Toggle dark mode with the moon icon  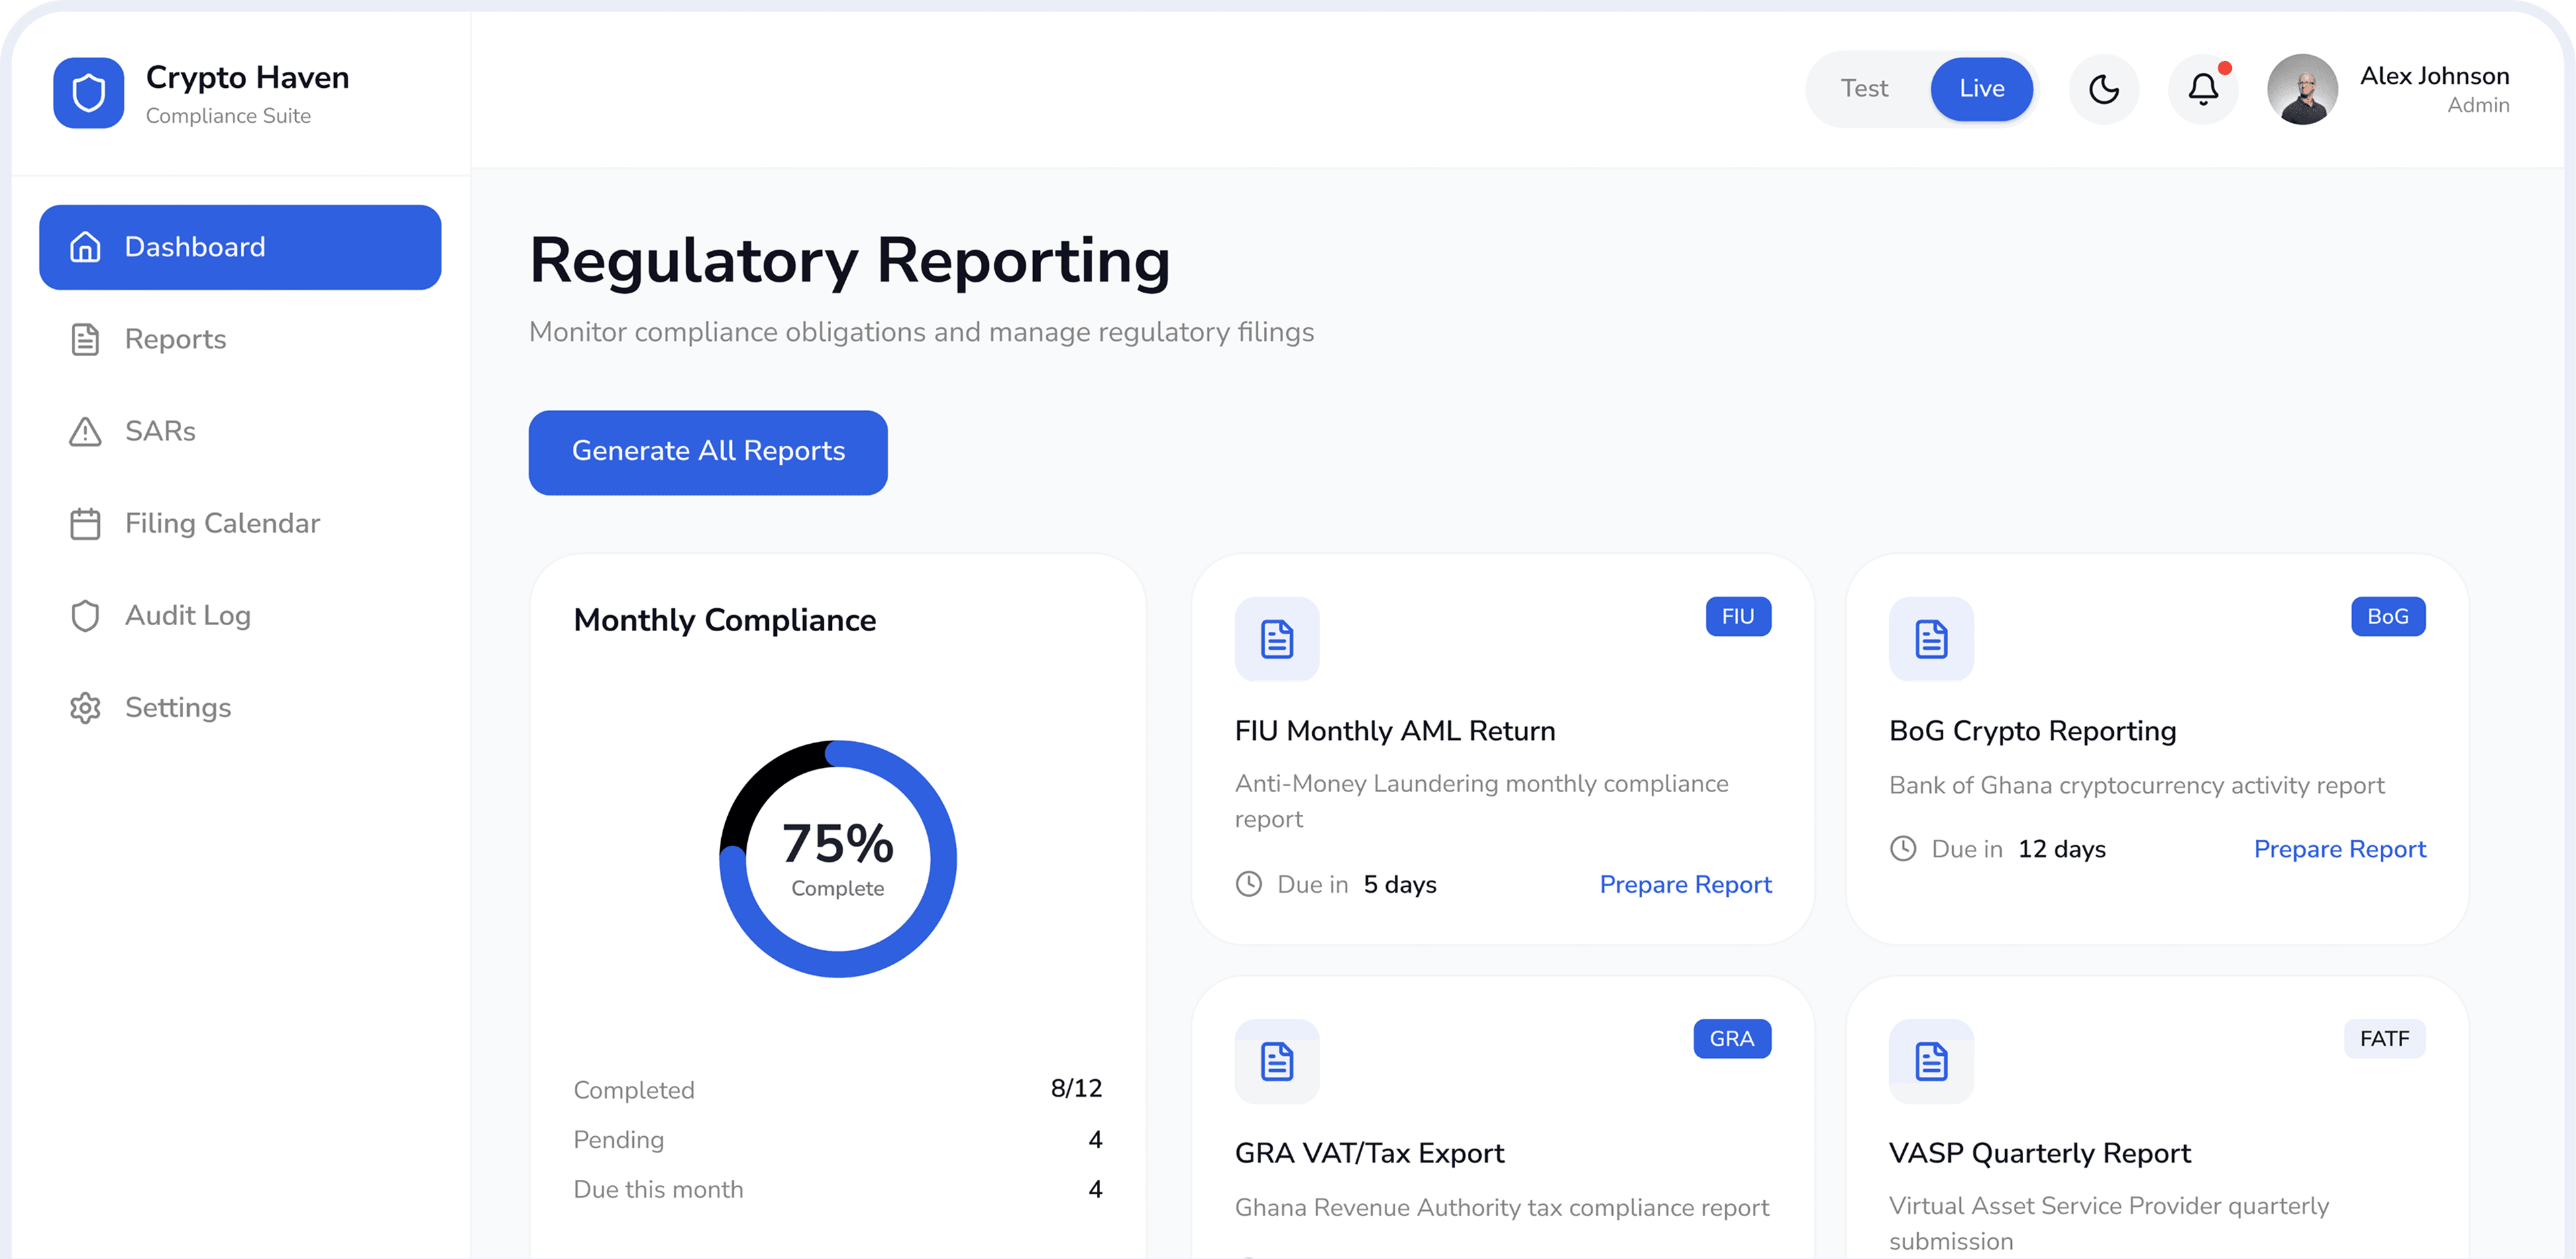(x=2104, y=89)
